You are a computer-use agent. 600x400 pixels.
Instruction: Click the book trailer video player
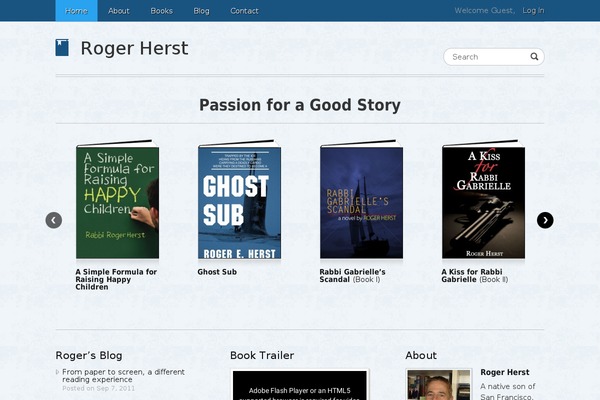point(300,385)
